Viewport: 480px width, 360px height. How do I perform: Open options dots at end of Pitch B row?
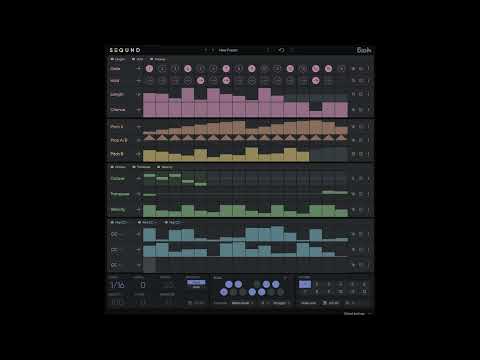point(368,154)
